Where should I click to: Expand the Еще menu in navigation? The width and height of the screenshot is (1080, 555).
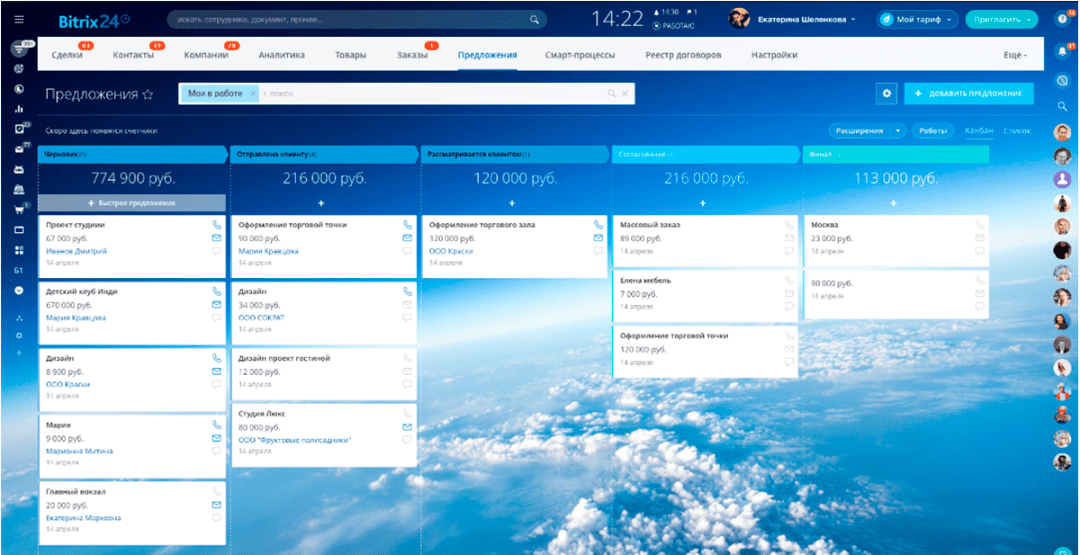[1014, 55]
